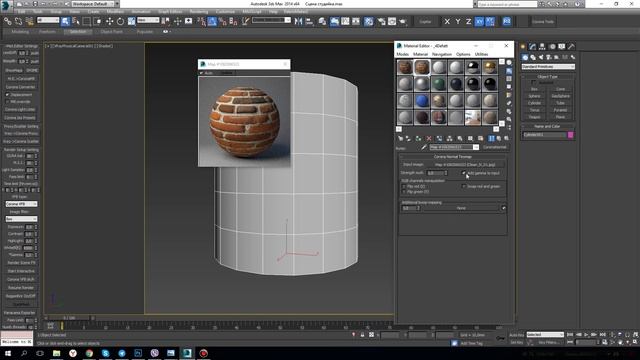Open the Modifiers menu

[115, 12]
